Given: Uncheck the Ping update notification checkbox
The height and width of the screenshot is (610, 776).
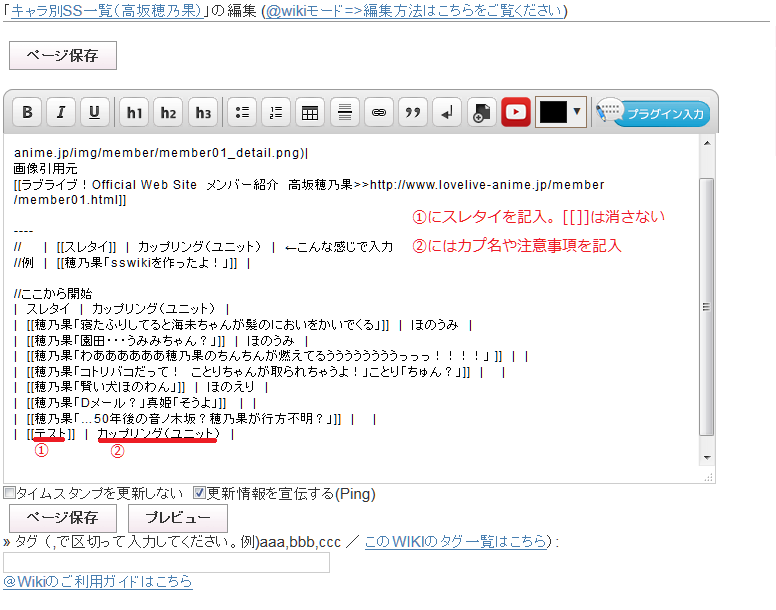Looking at the screenshot, I should pyautogui.click(x=199, y=493).
